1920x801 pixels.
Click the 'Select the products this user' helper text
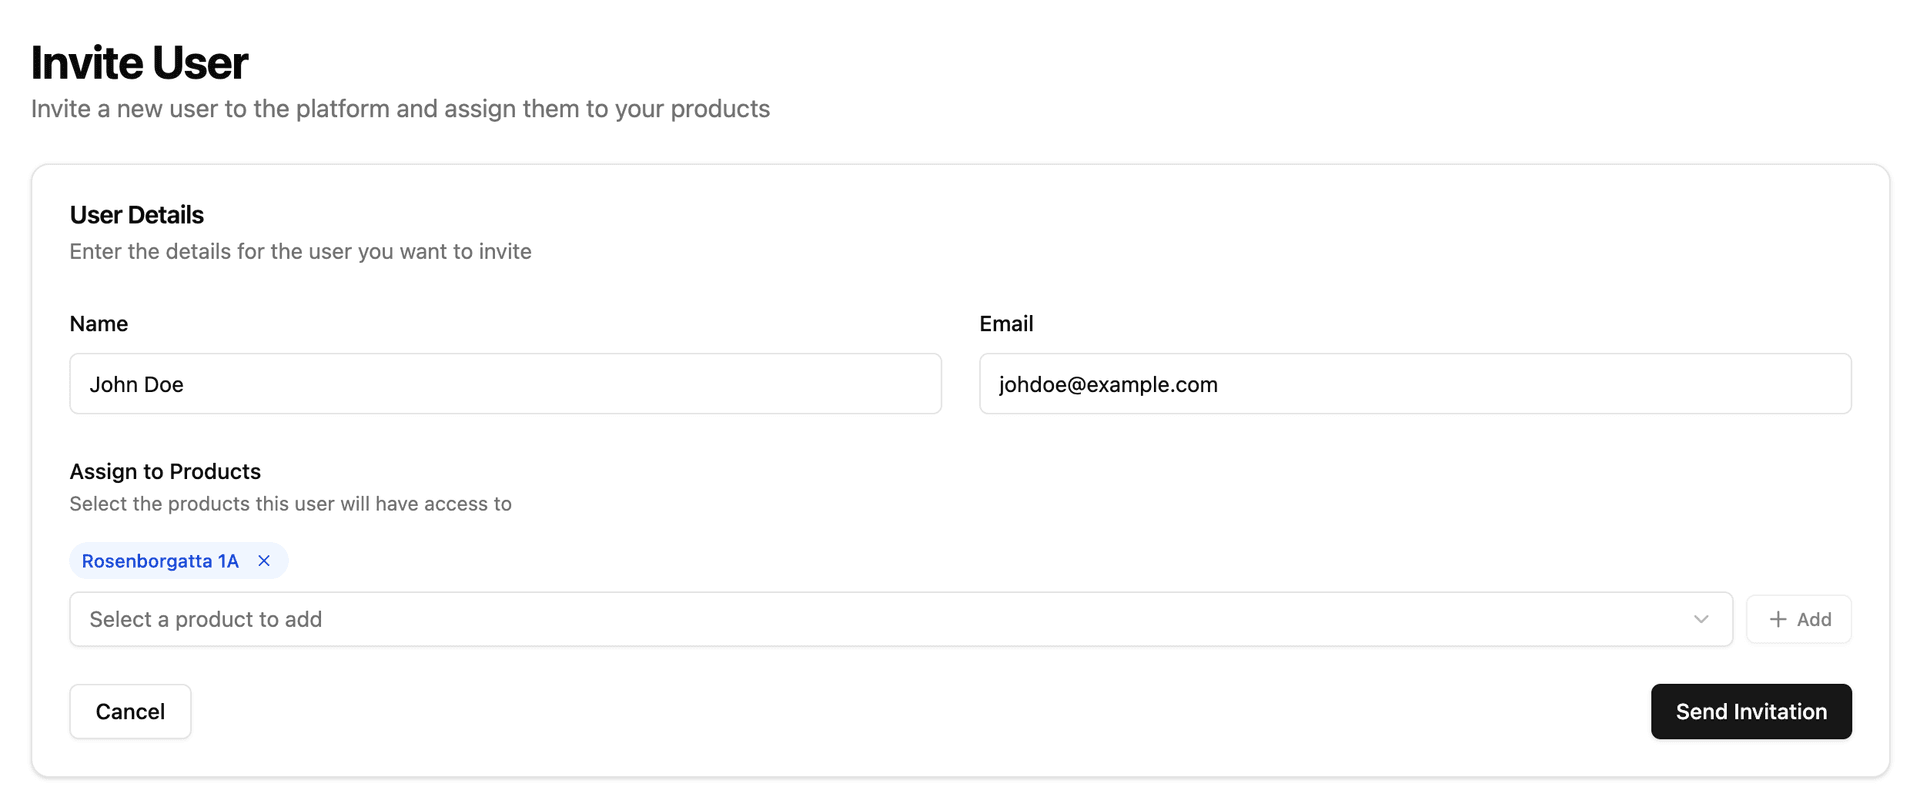click(290, 504)
